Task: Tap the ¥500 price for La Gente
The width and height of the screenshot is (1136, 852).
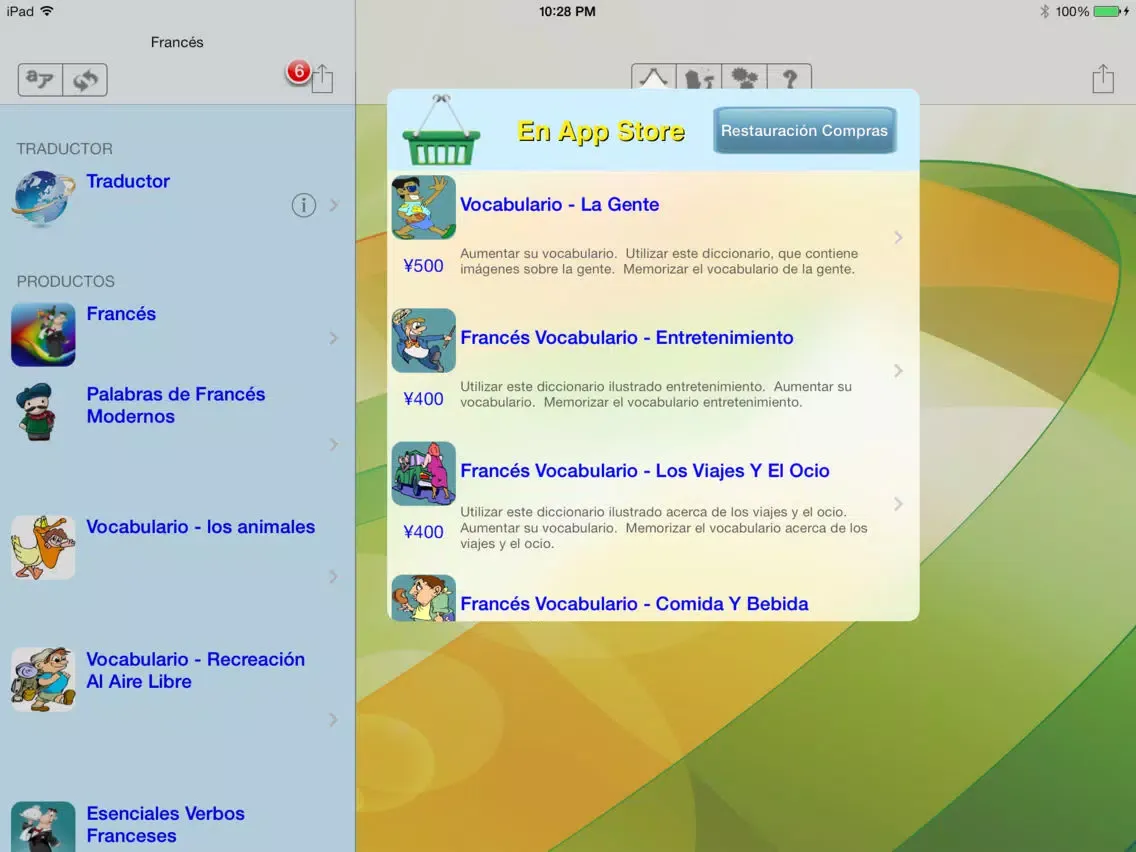Action: click(x=423, y=266)
